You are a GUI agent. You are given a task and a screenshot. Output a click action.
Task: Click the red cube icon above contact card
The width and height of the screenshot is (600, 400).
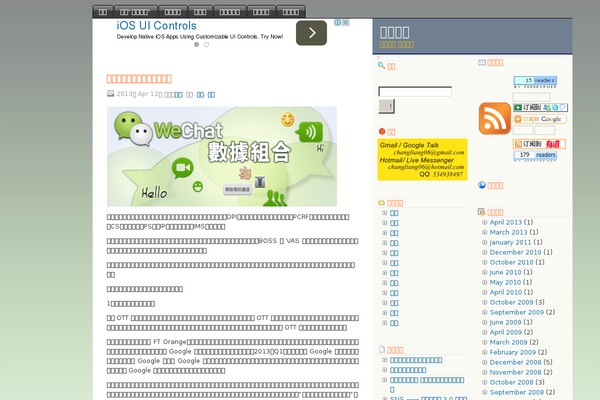click(x=382, y=131)
